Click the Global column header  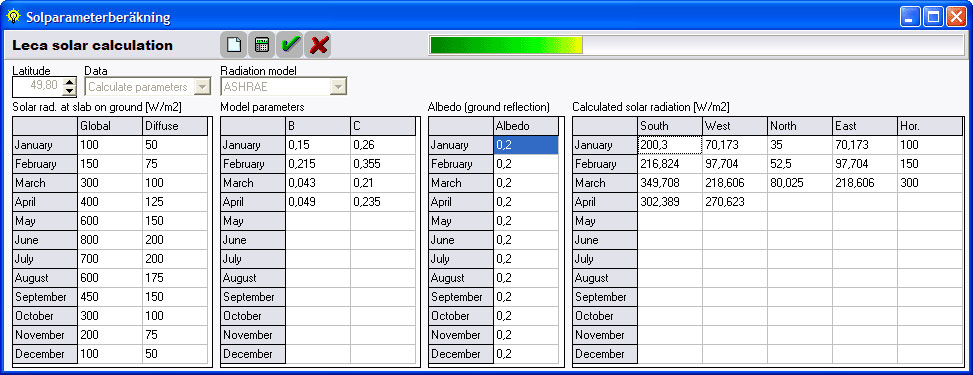[110, 126]
